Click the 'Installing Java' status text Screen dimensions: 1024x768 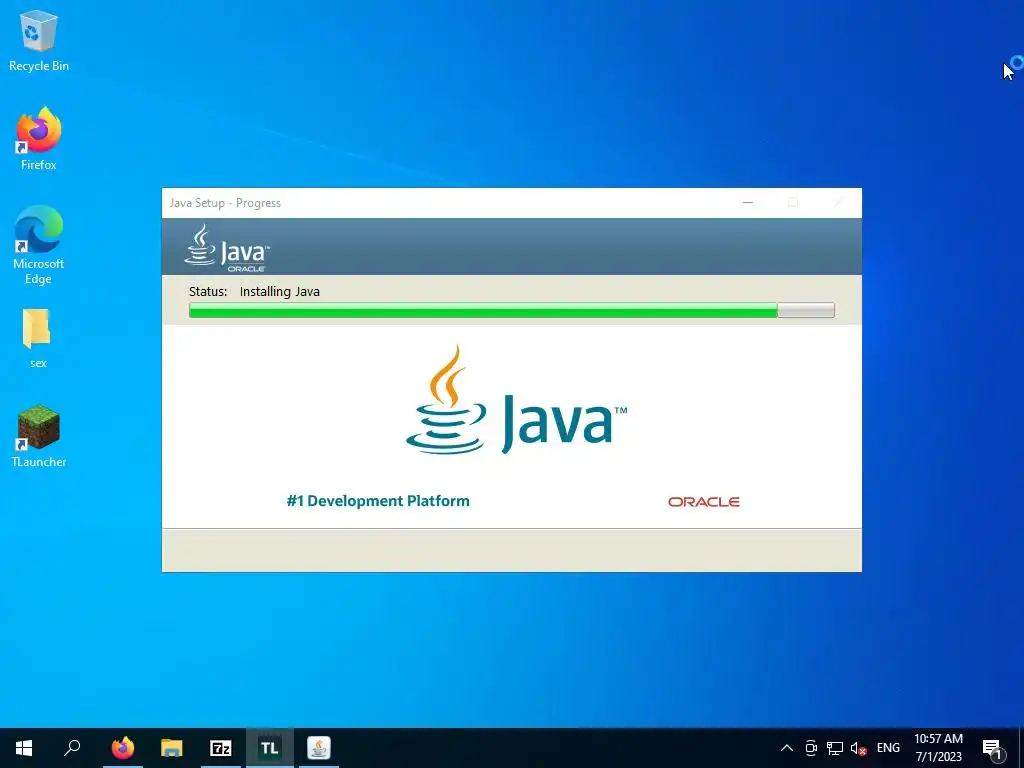tap(280, 291)
